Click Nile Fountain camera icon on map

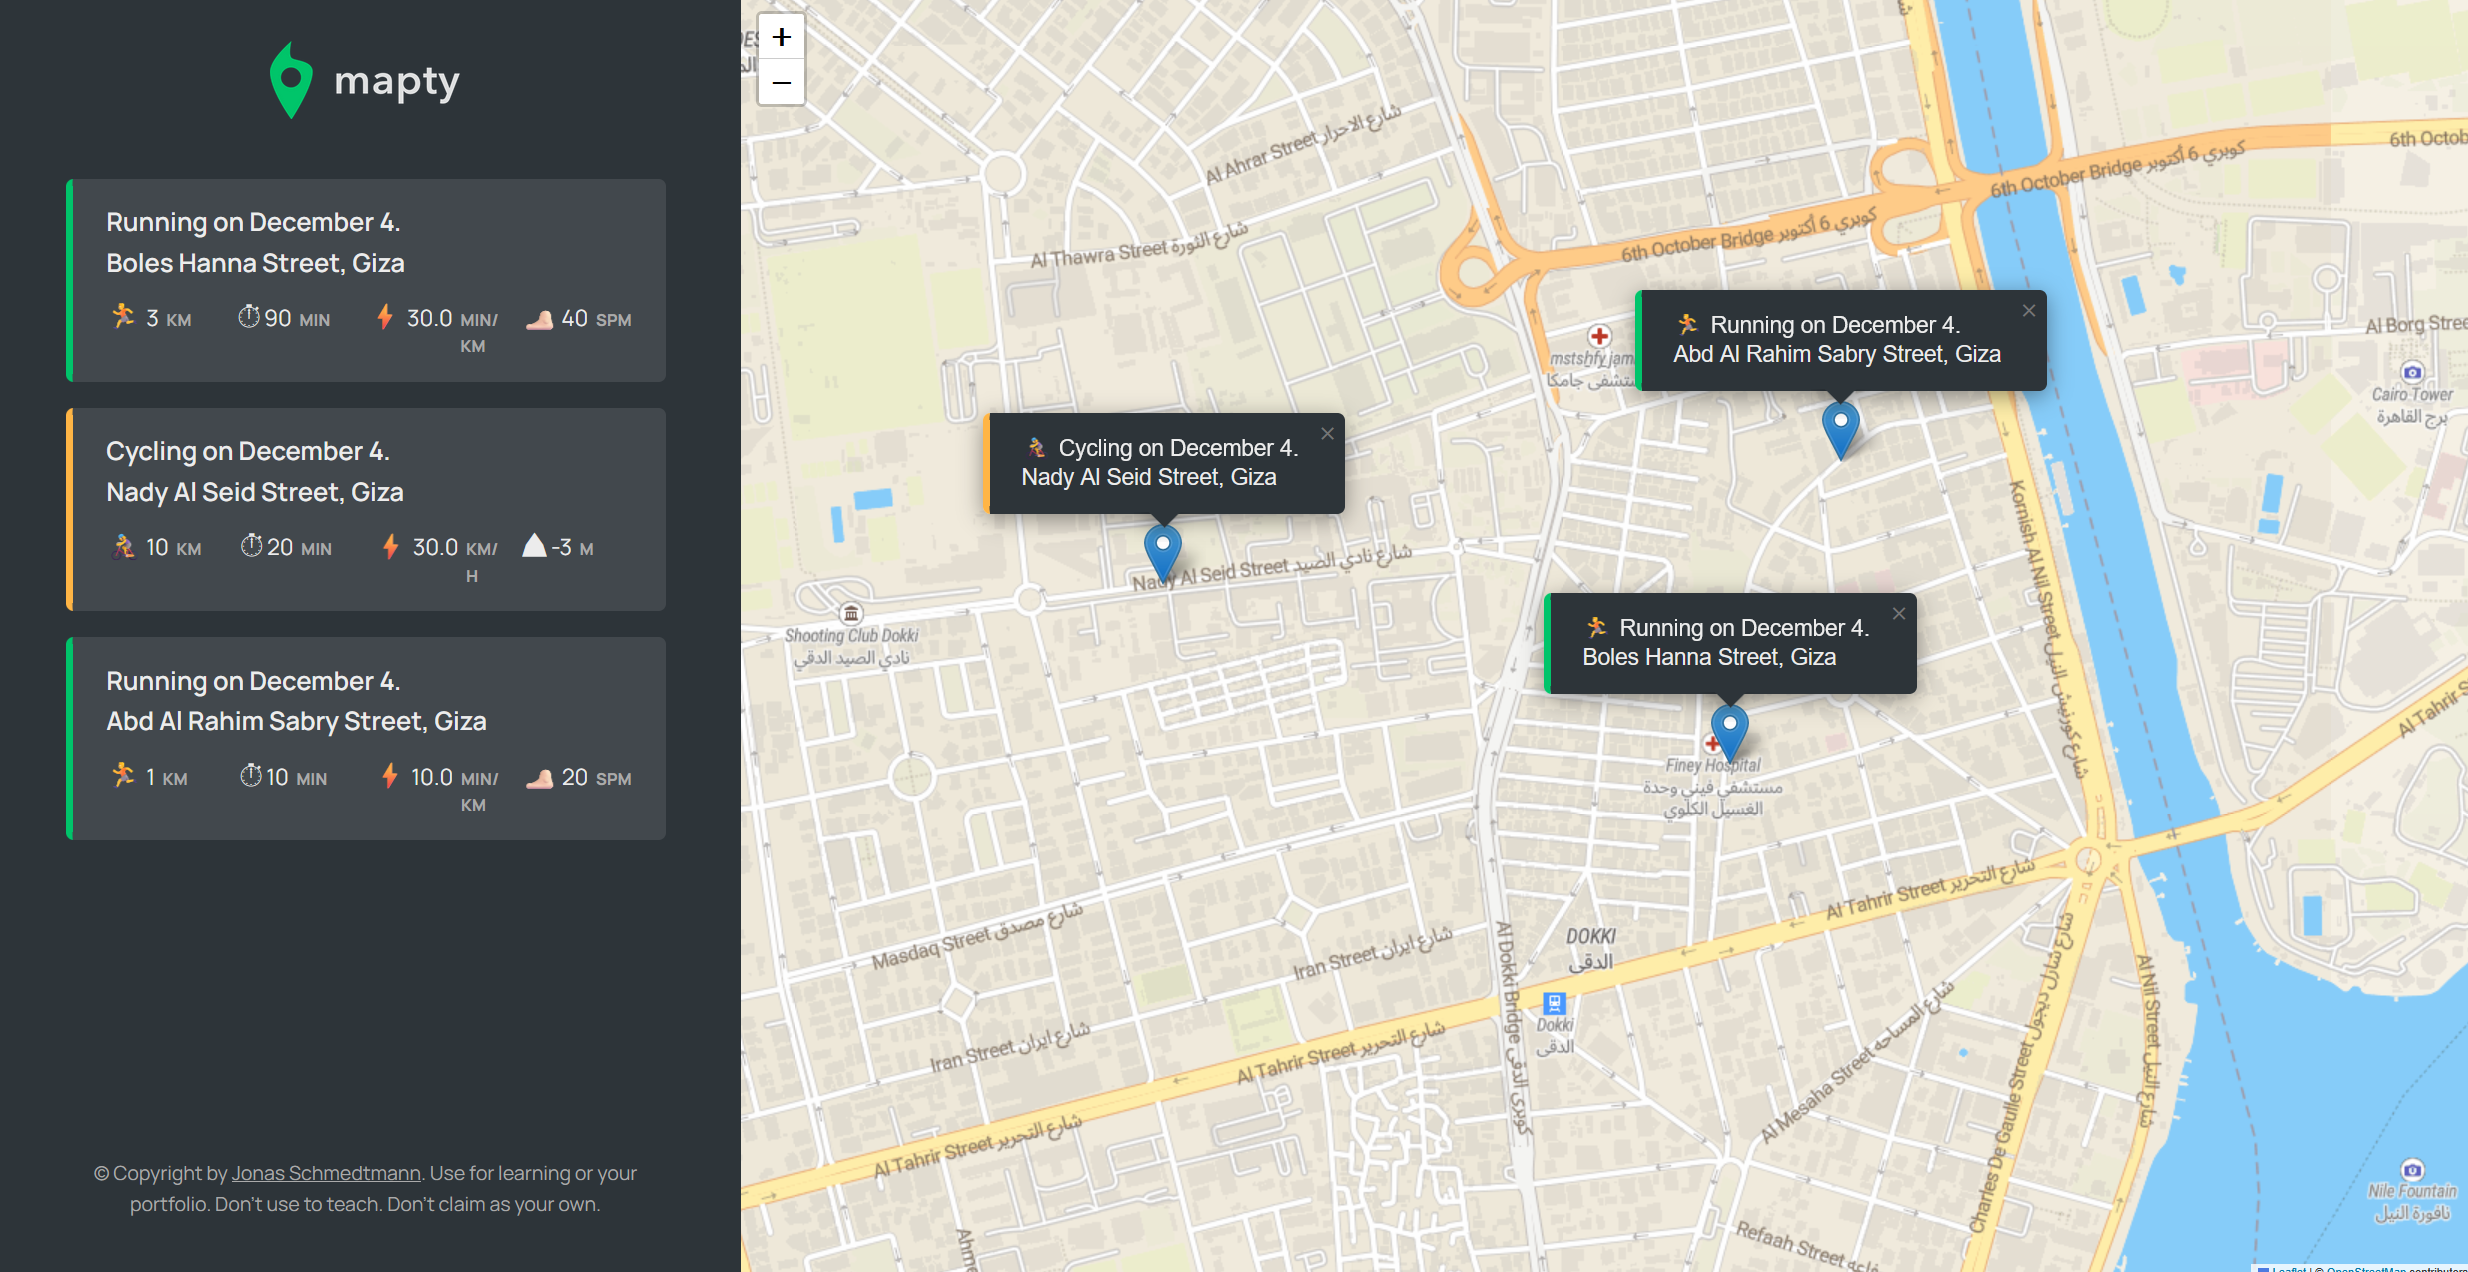(x=2412, y=1169)
